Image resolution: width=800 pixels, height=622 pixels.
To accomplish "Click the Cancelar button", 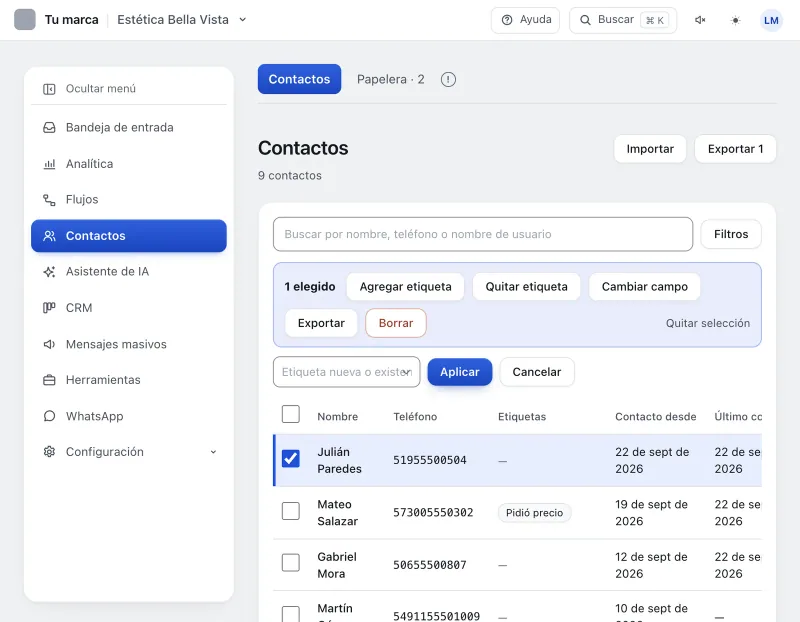I will 537,372.
